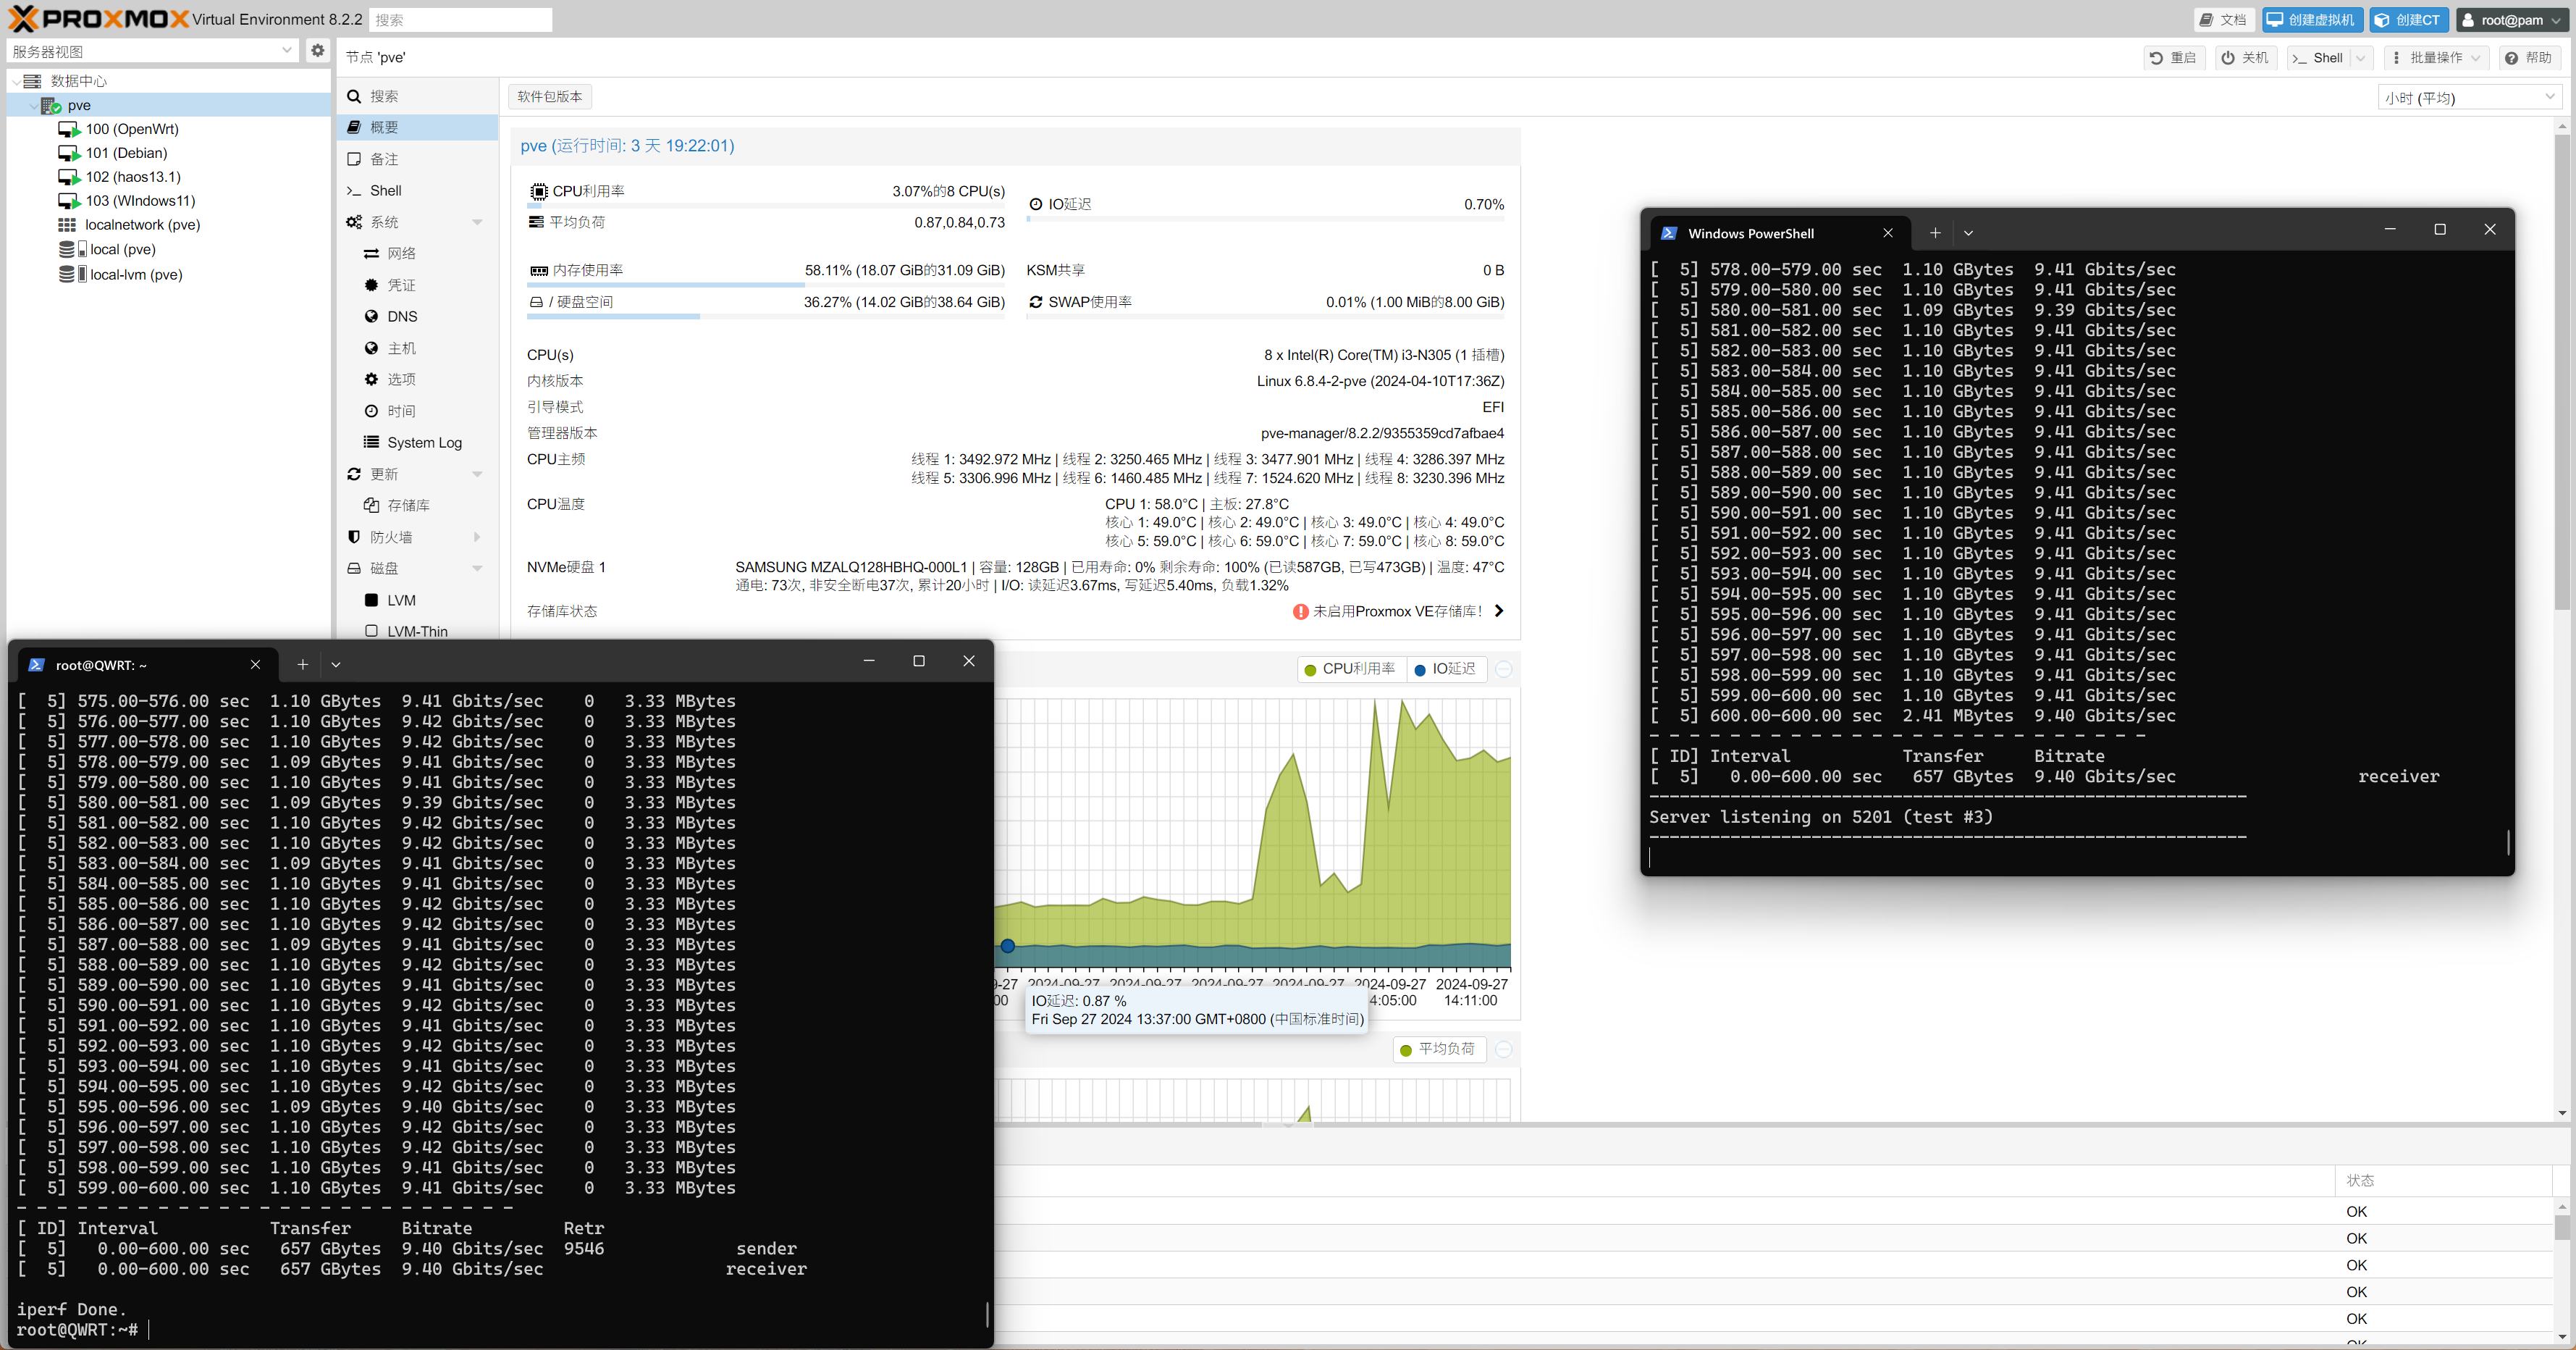This screenshot has height=1350, width=2576.
Task: Open localnetwork (pve) SDN zone
Action: click(142, 225)
